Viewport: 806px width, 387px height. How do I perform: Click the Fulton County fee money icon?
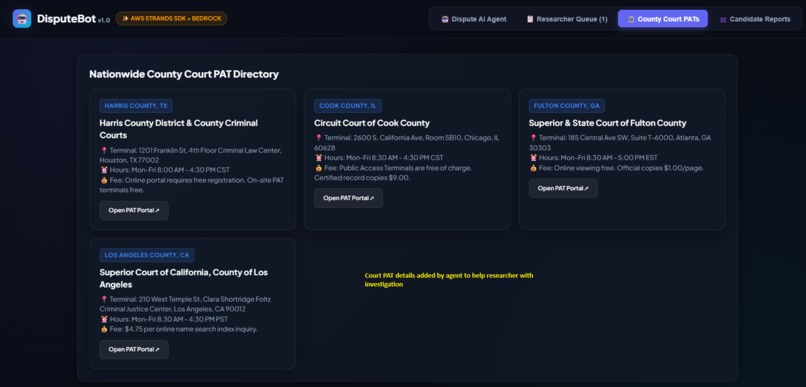point(533,168)
